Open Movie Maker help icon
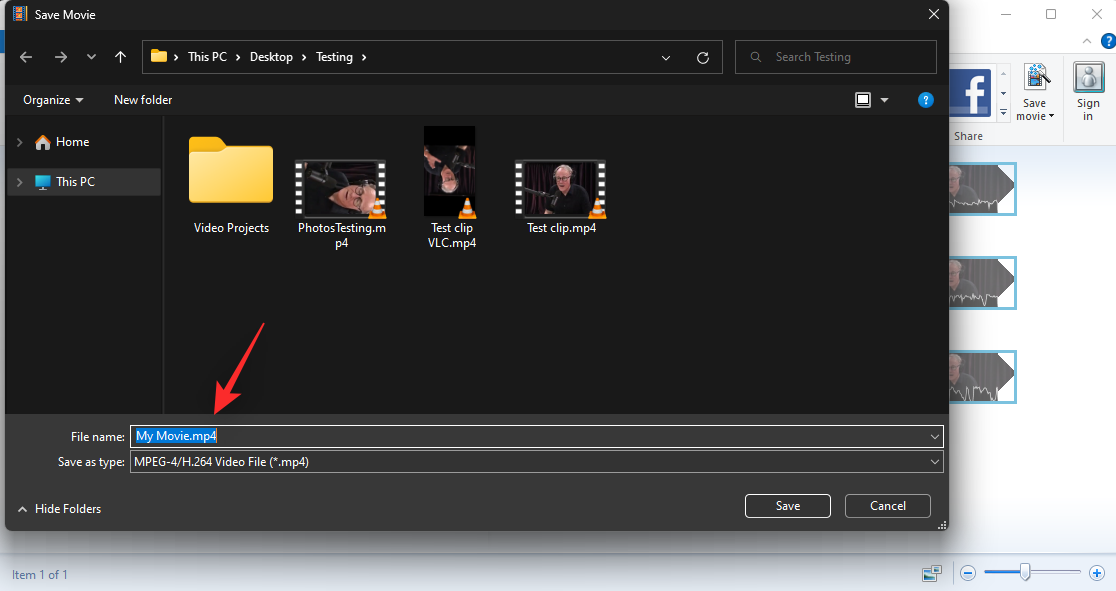 pyautogui.click(x=1109, y=41)
